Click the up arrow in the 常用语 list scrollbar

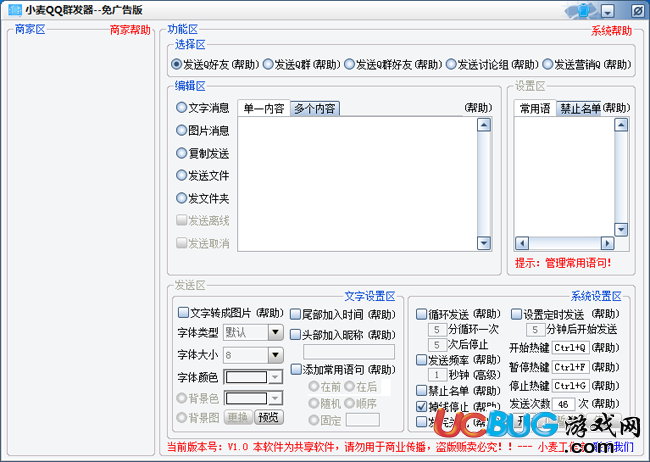tap(621, 124)
